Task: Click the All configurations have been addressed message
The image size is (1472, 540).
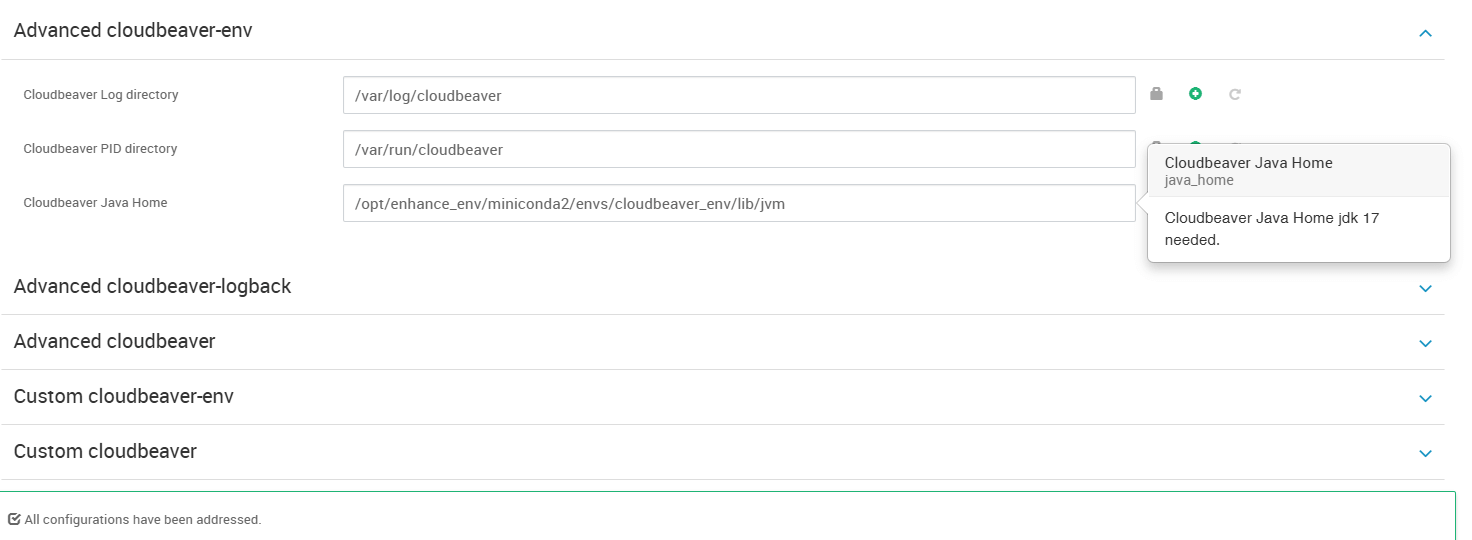Action: pyautogui.click(x=143, y=520)
